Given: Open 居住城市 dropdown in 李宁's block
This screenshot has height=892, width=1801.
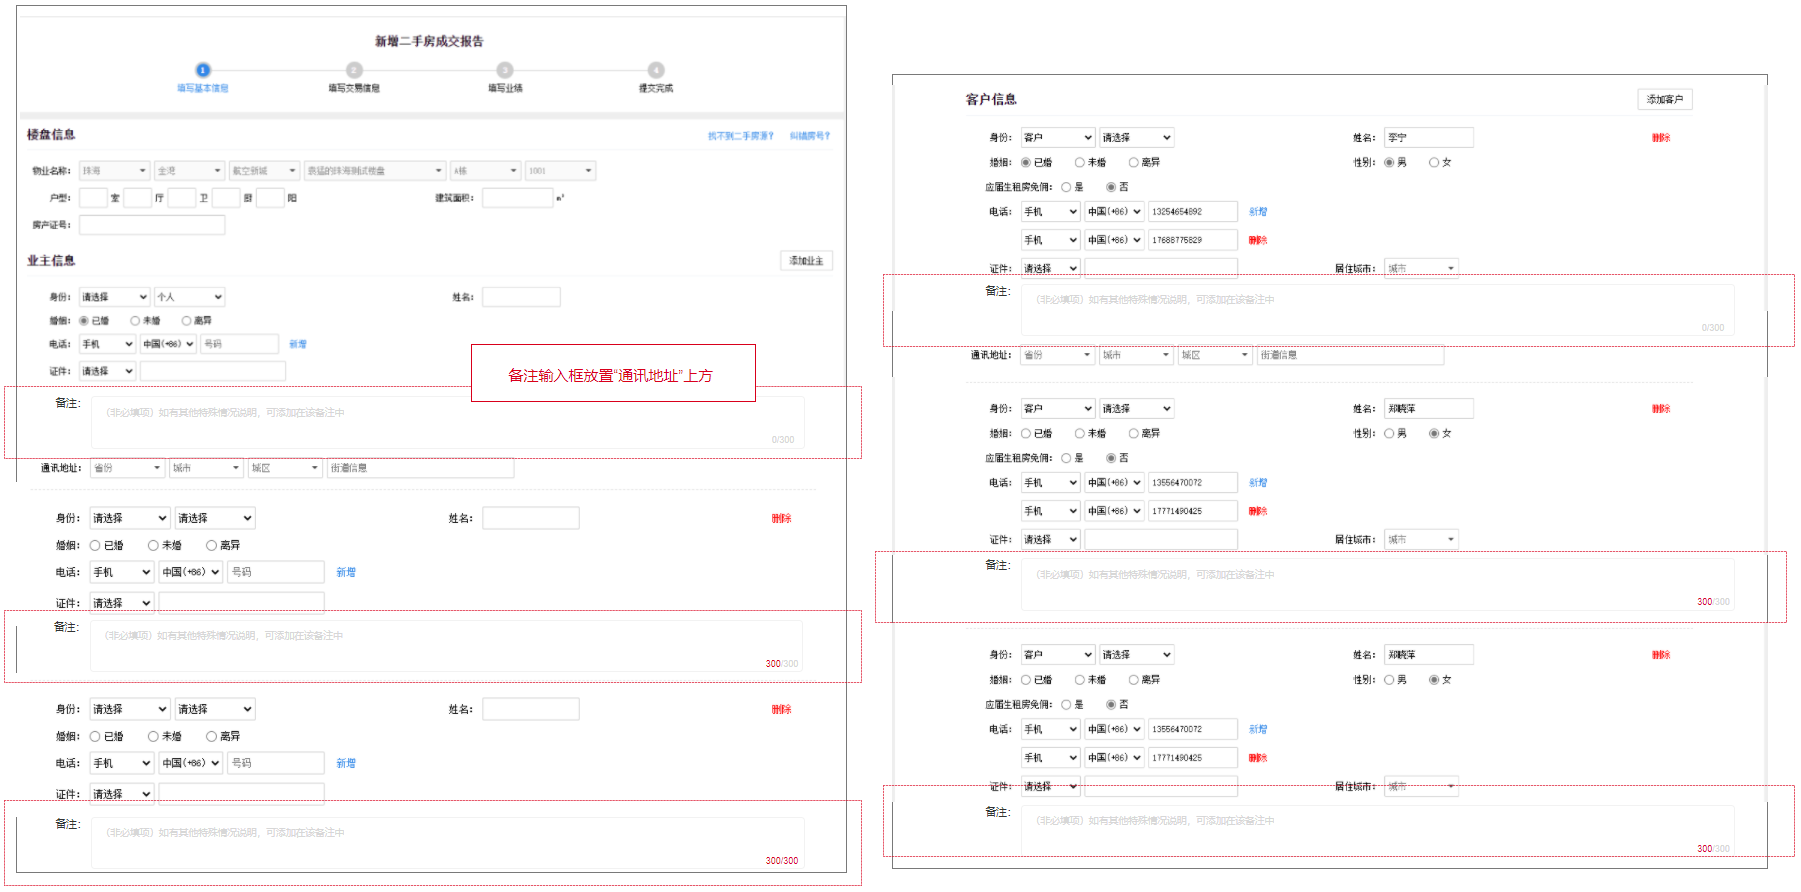Looking at the screenshot, I should 1422,268.
